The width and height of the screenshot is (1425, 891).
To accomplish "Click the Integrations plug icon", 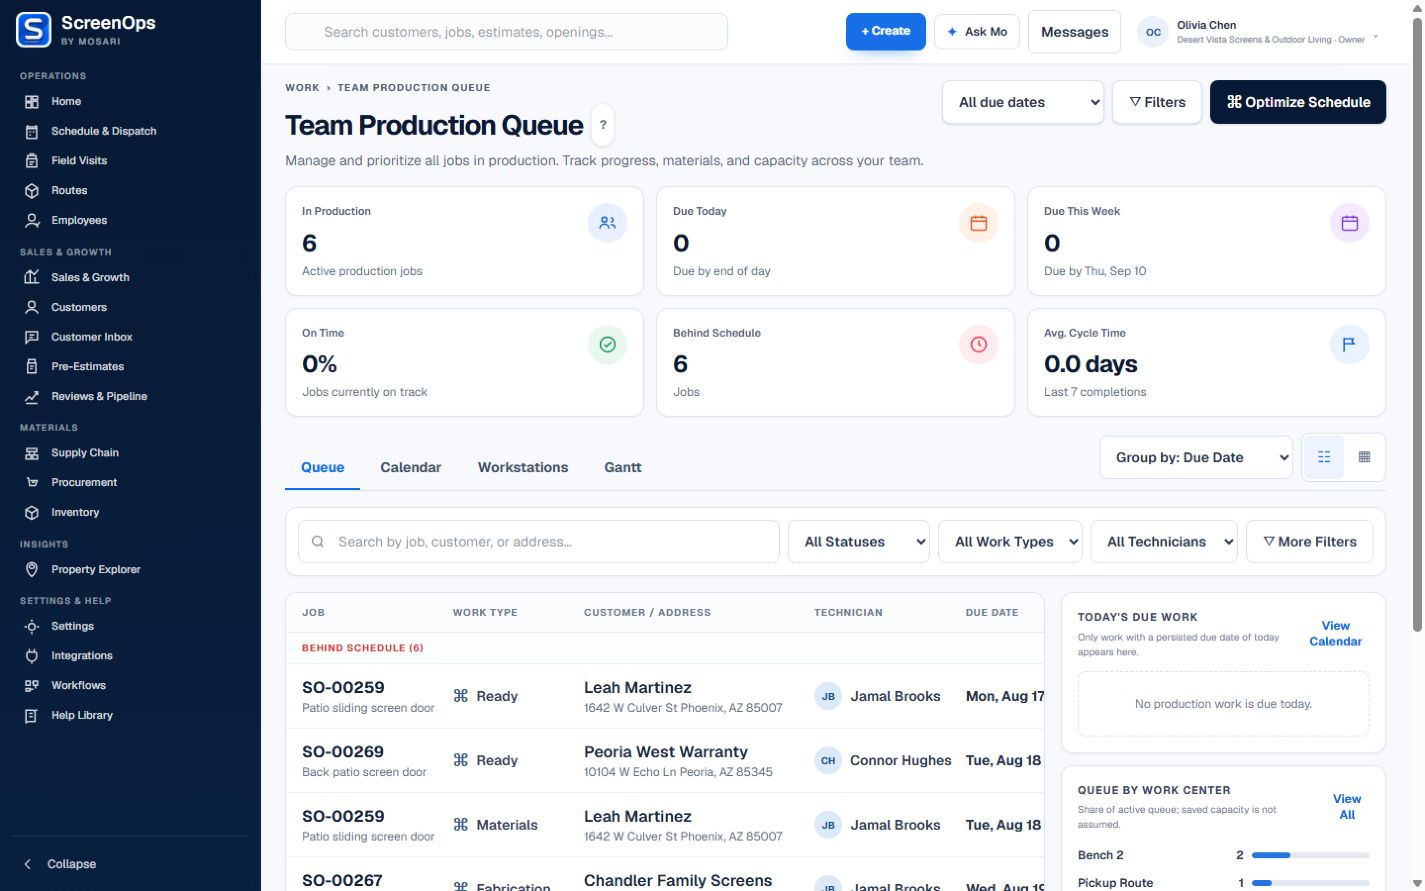I will [x=32, y=656].
